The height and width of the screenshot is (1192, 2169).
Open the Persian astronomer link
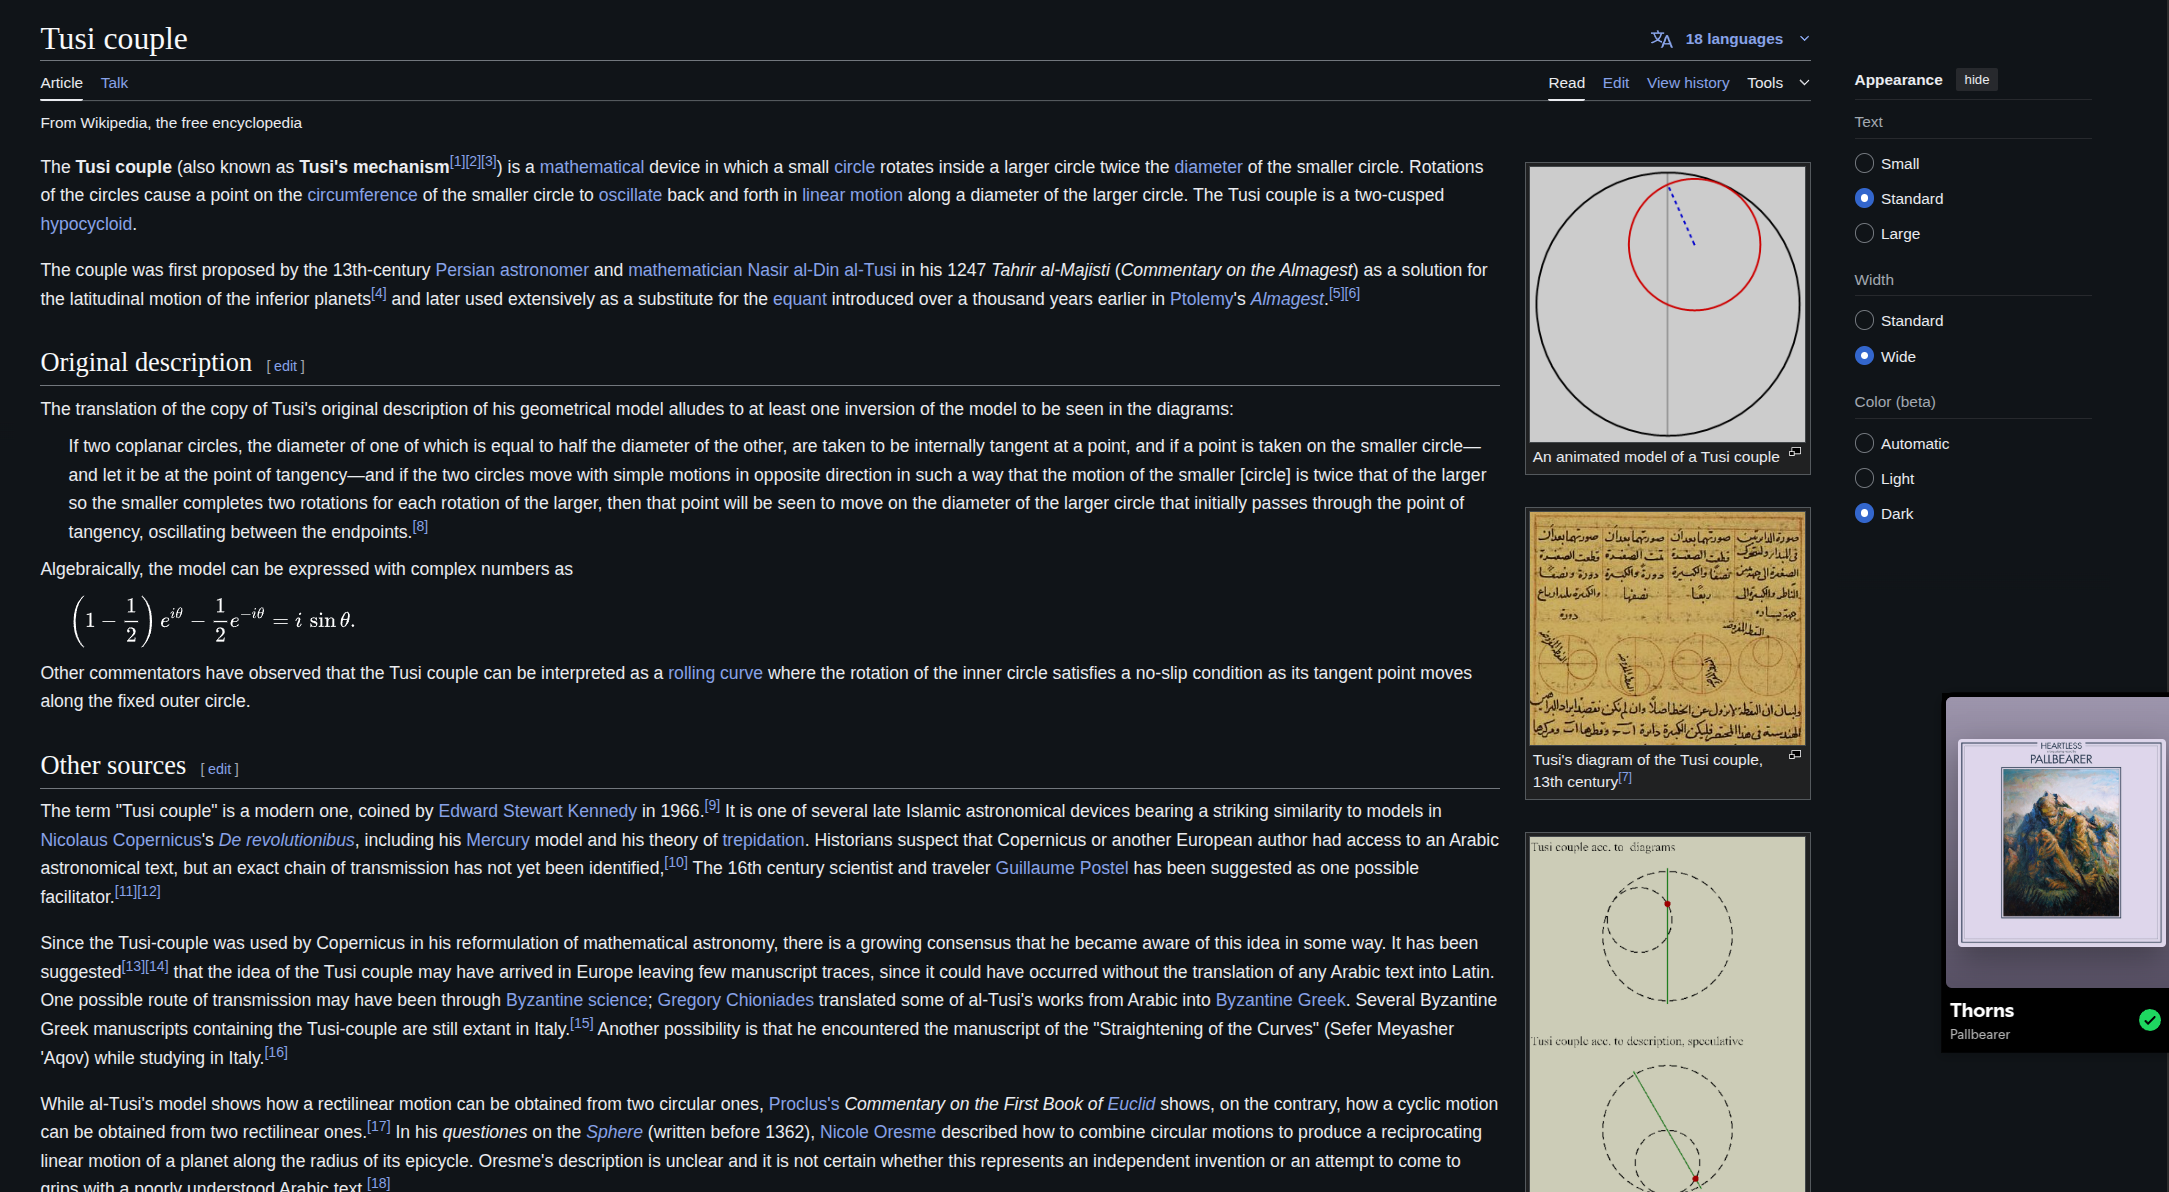click(512, 270)
